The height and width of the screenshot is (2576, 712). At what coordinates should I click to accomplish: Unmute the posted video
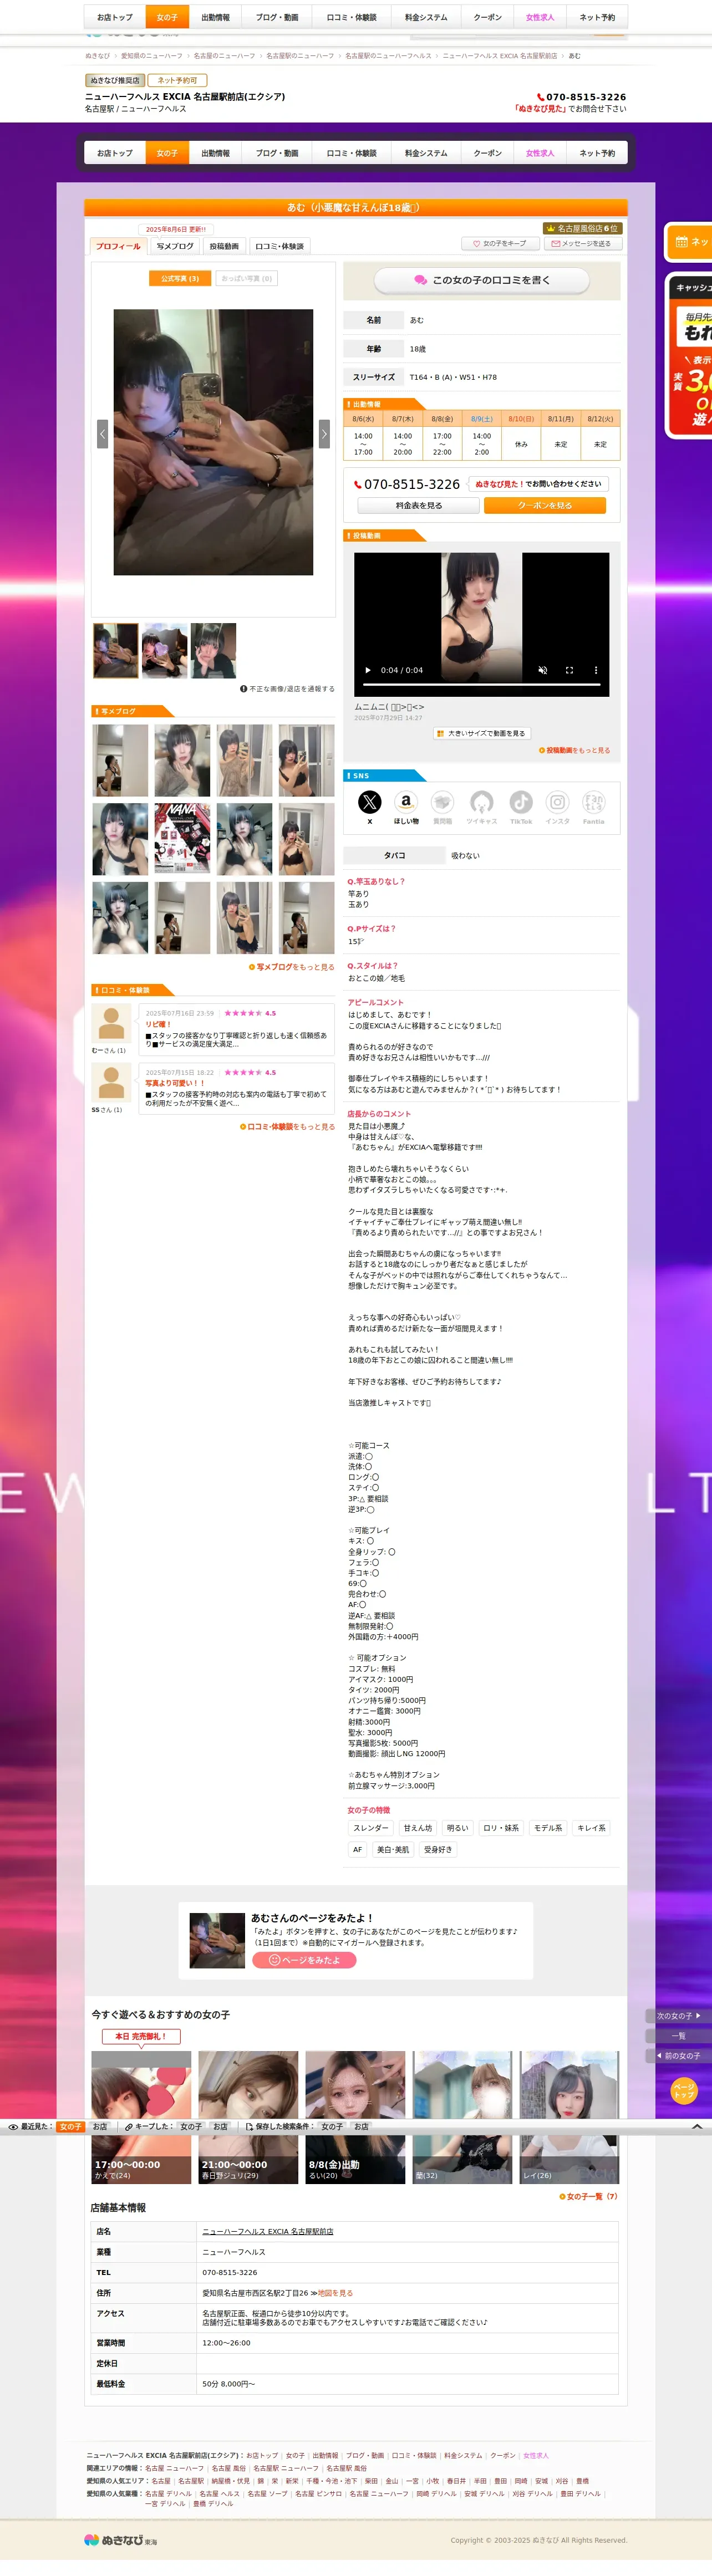click(543, 670)
